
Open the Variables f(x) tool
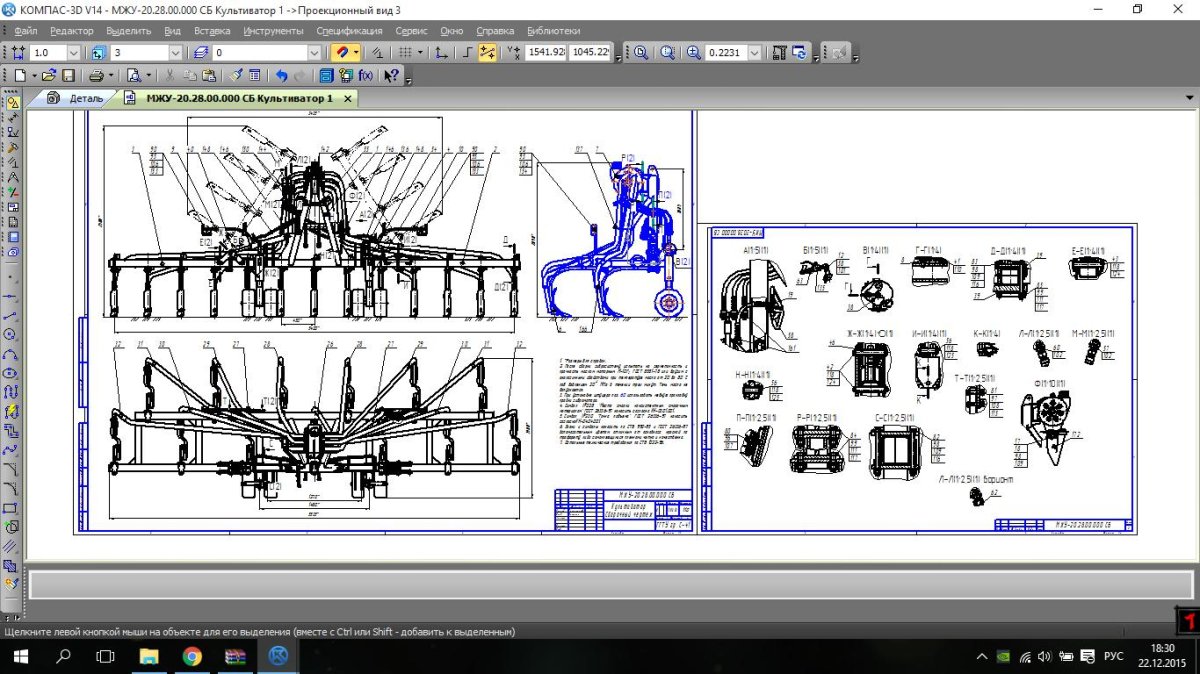366,75
